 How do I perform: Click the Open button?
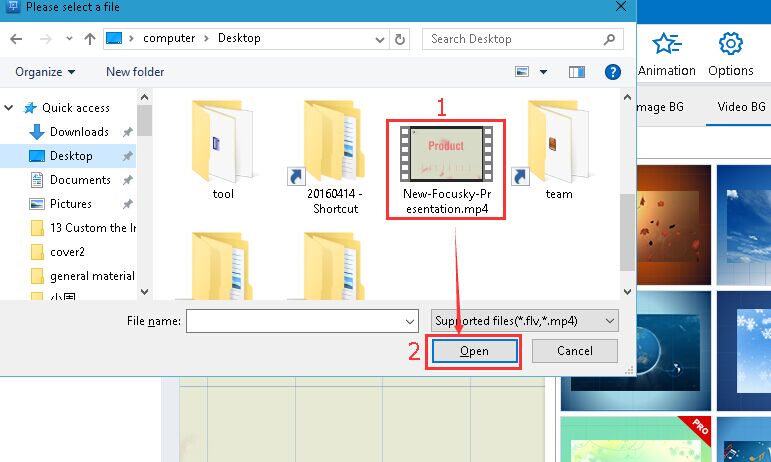pos(474,351)
